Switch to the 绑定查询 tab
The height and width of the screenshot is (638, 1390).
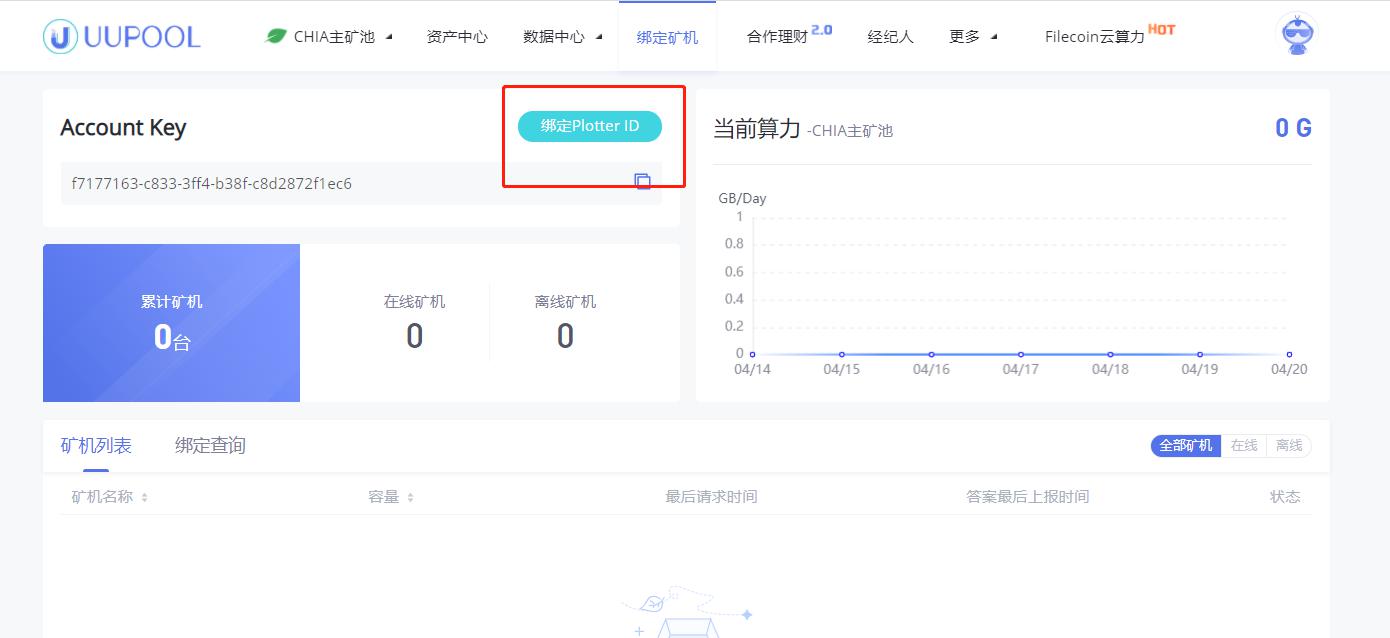(x=210, y=446)
